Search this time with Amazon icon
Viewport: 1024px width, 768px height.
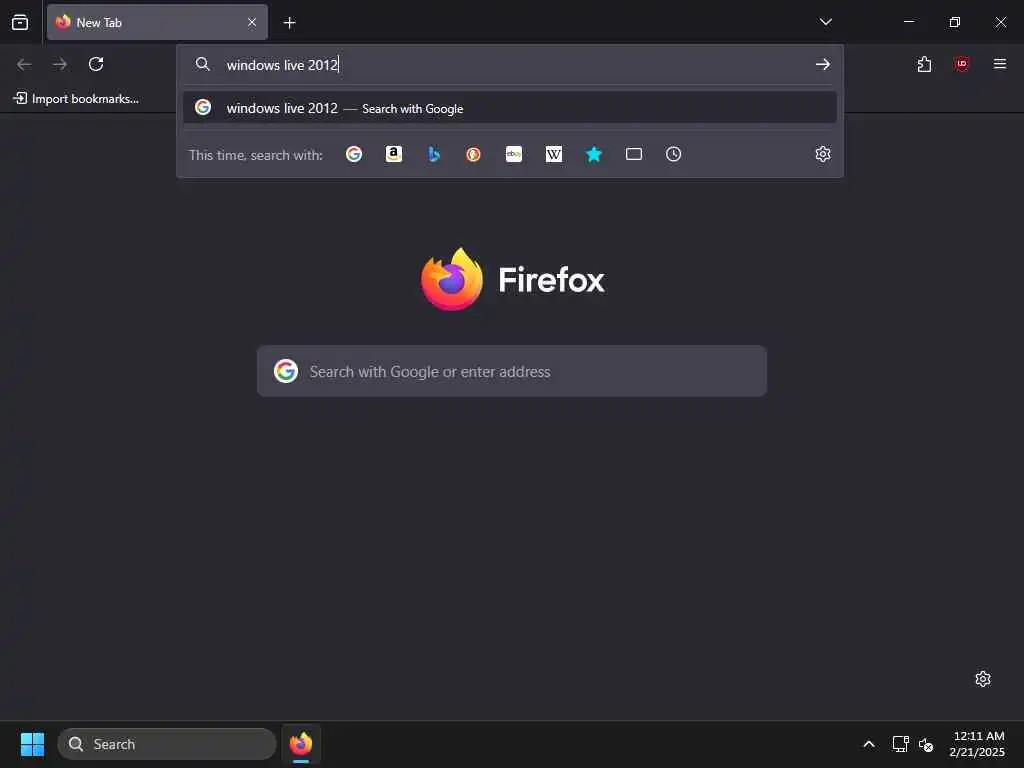[394, 154]
